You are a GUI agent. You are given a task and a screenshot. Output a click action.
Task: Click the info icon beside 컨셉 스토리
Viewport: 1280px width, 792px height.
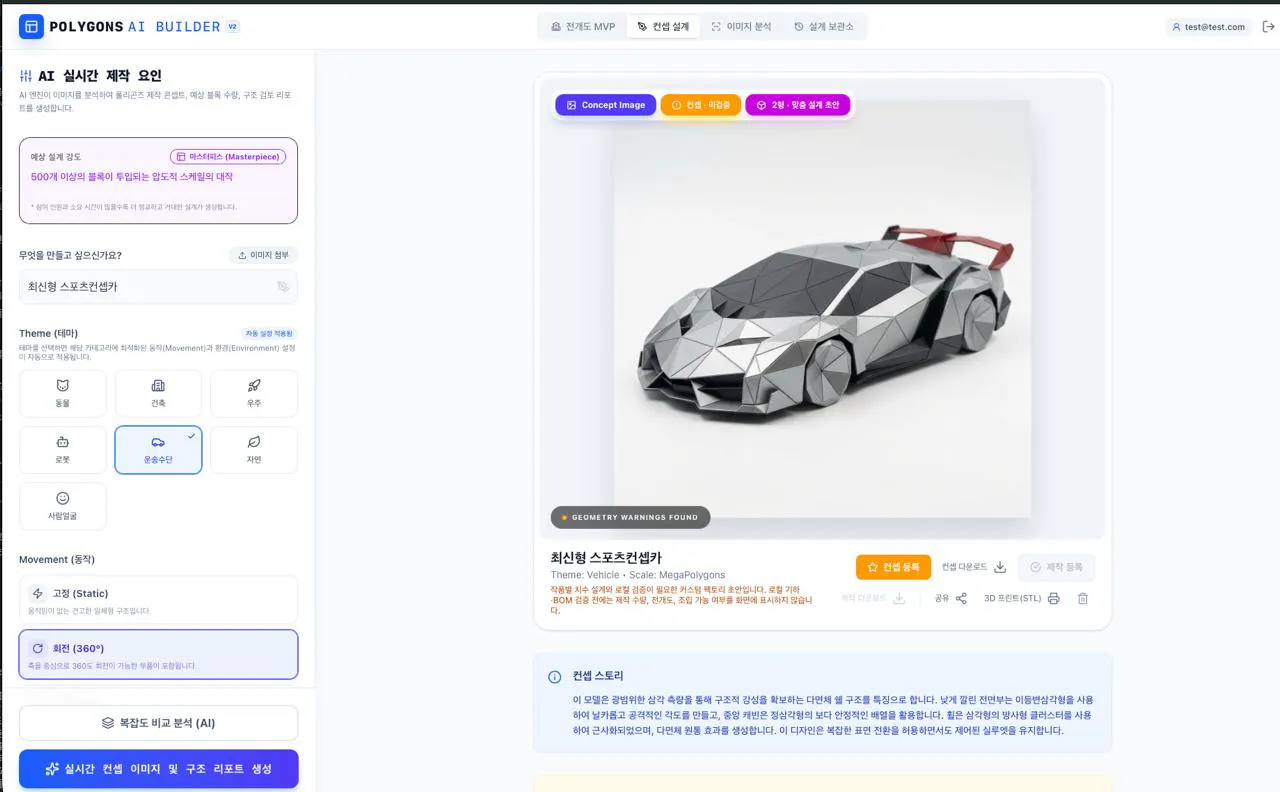click(554, 677)
